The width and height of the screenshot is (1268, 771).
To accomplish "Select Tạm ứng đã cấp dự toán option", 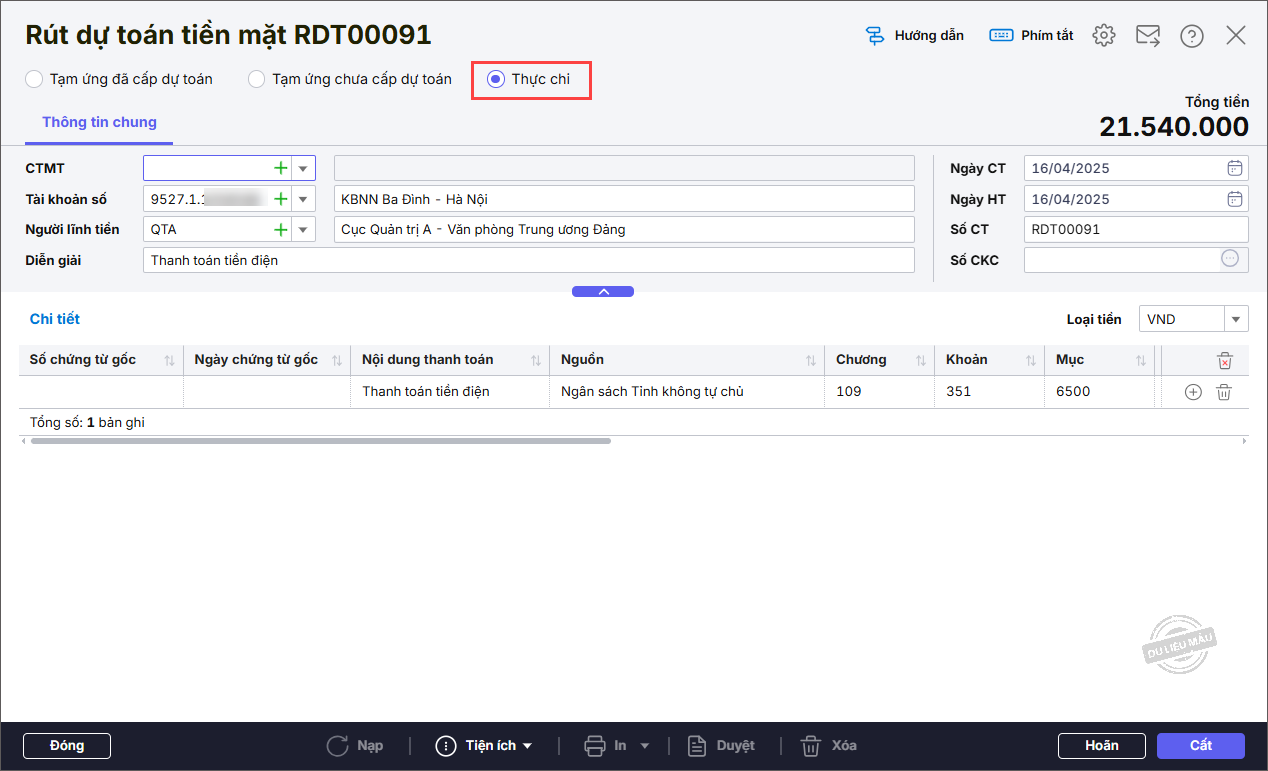I will (35, 79).
